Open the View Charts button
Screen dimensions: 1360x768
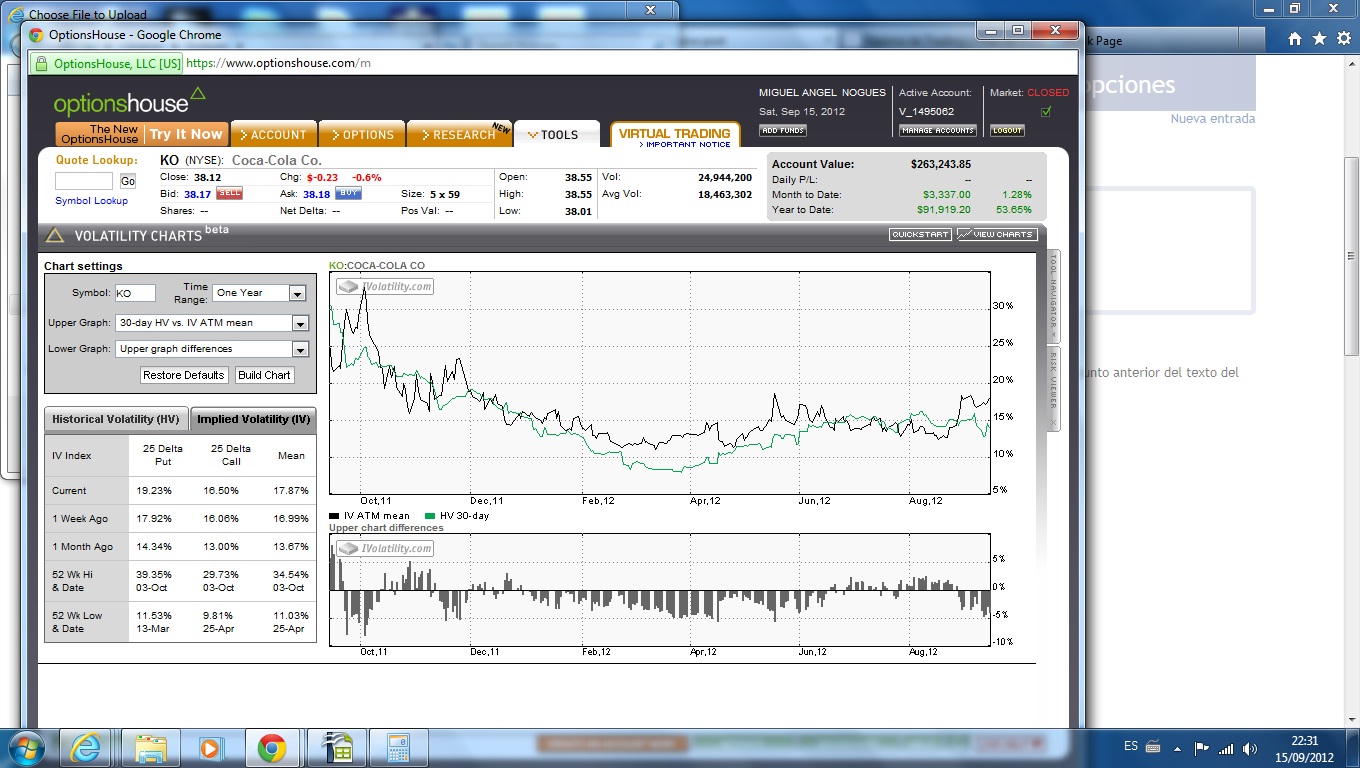tap(996, 234)
